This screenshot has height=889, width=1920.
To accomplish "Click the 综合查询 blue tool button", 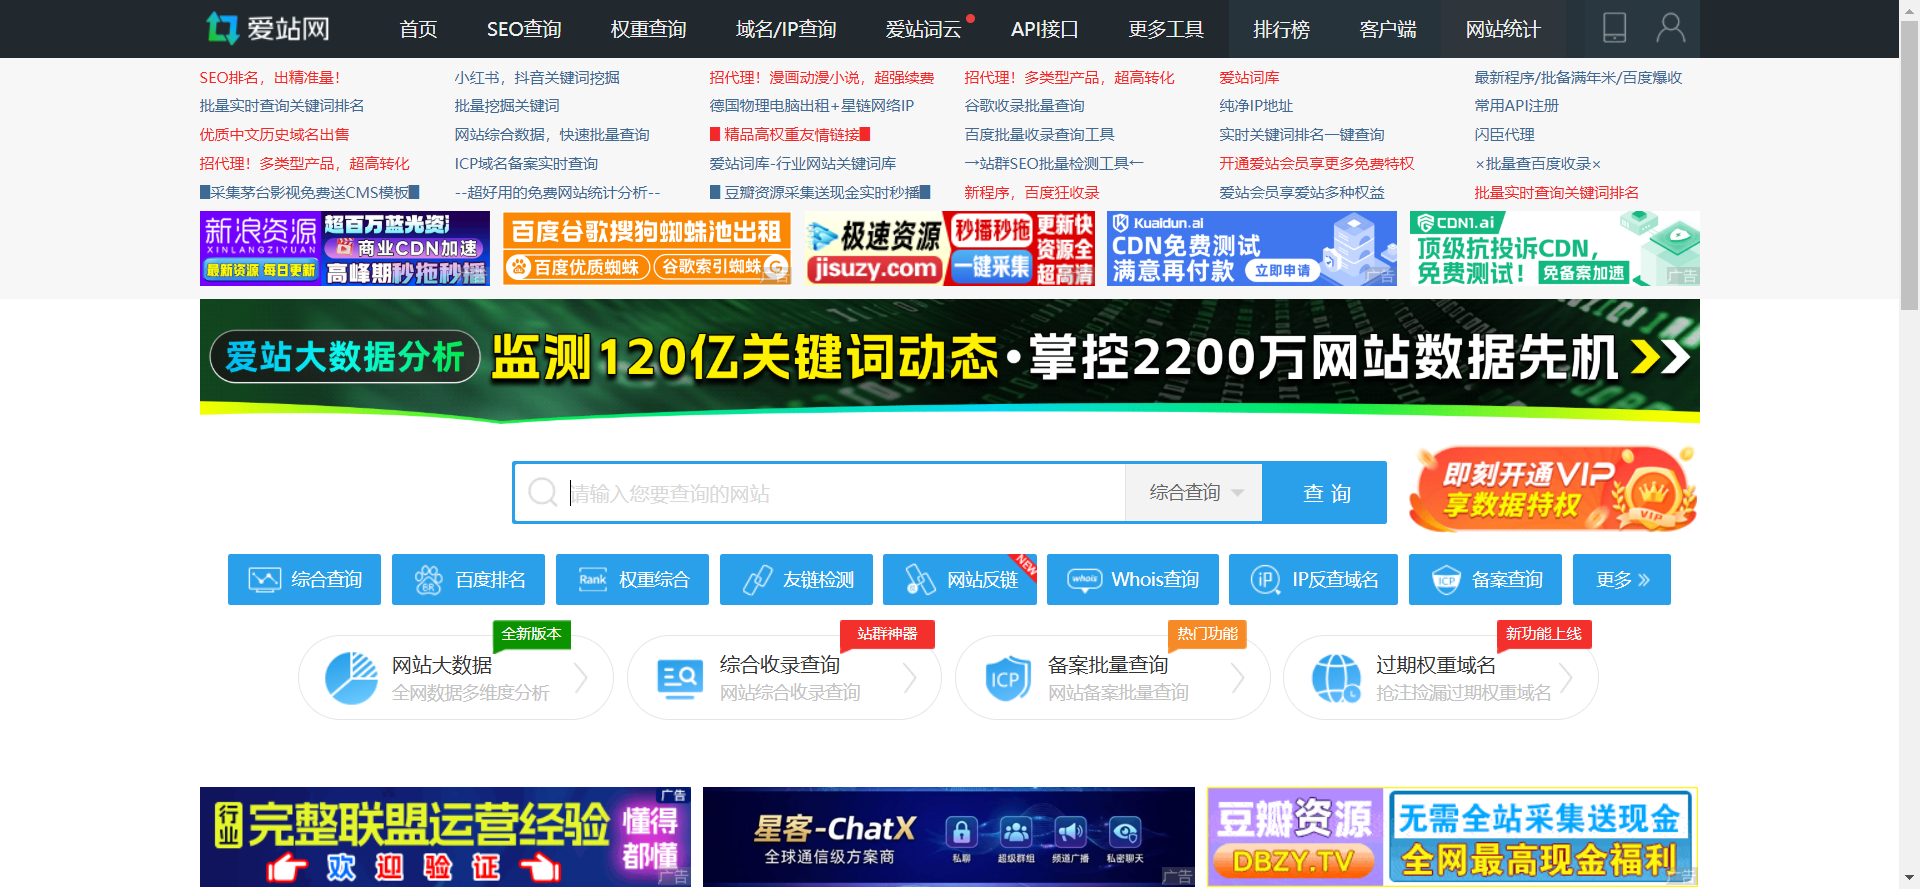I will tap(304, 580).
